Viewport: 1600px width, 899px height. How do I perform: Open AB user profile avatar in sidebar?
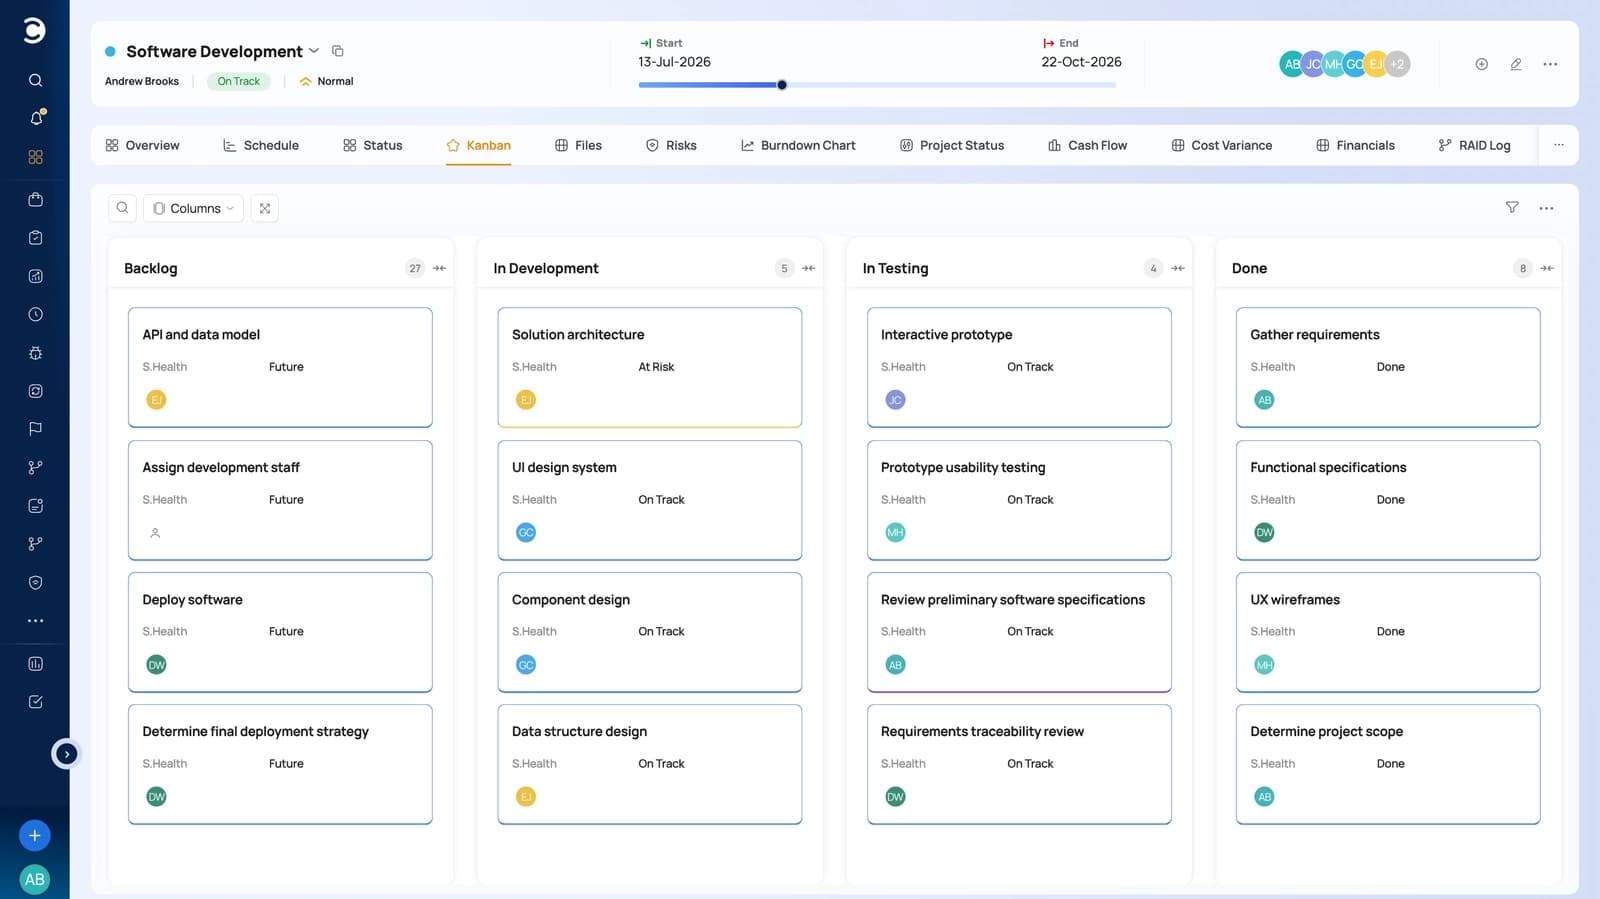pyautogui.click(x=34, y=879)
